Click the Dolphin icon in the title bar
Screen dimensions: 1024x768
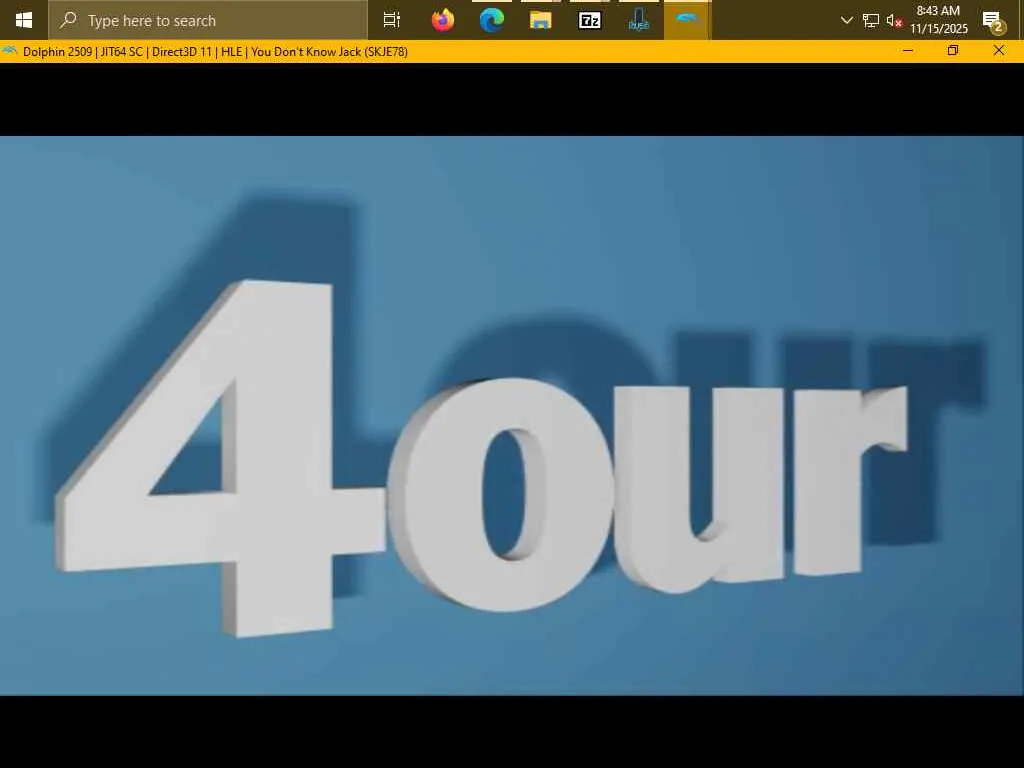(10, 51)
